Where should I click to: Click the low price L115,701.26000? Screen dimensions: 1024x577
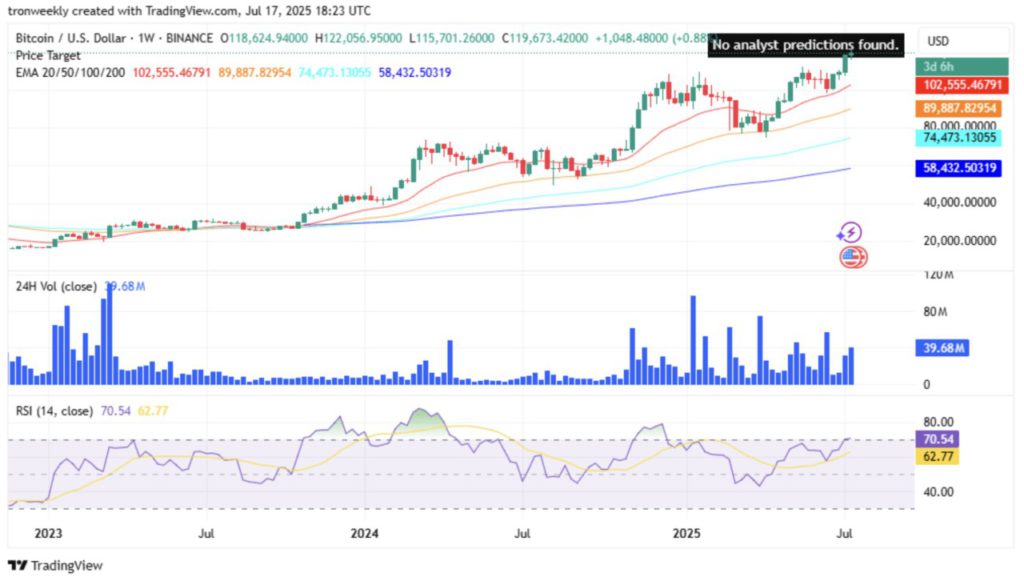click(452, 38)
